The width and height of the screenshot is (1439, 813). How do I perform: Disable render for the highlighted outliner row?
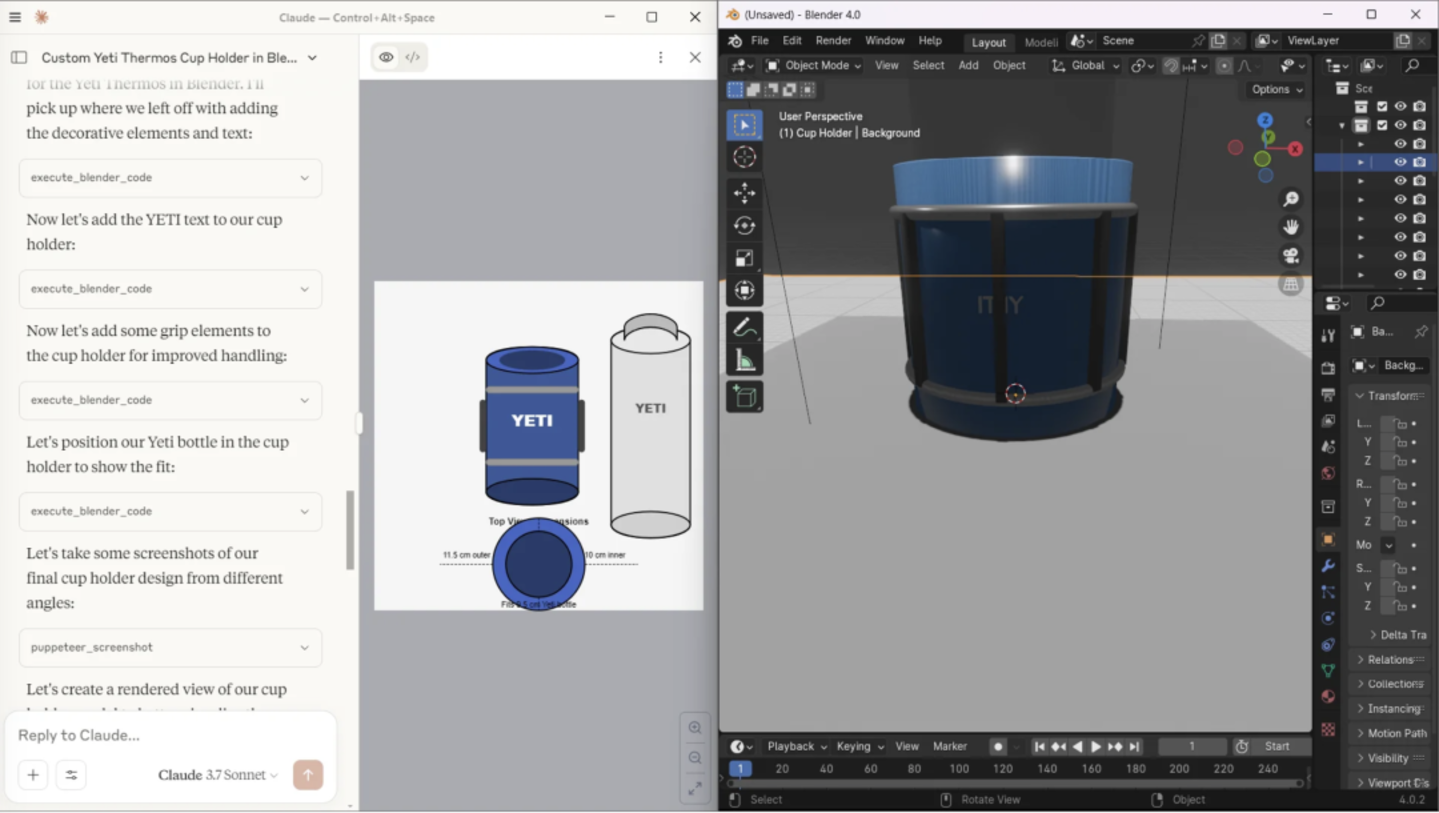click(x=1419, y=162)
